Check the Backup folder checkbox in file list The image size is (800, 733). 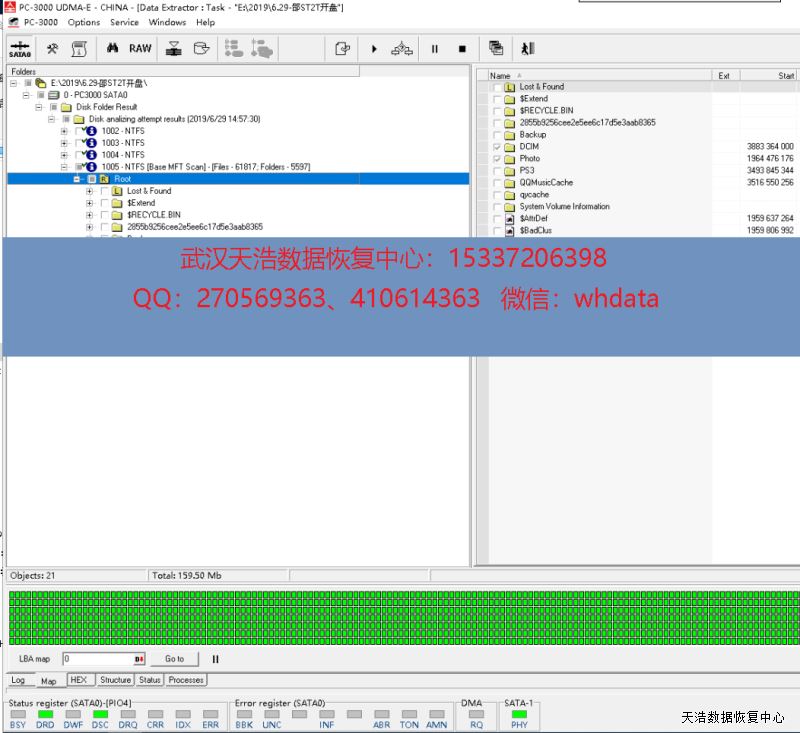(x=497, y=135)
